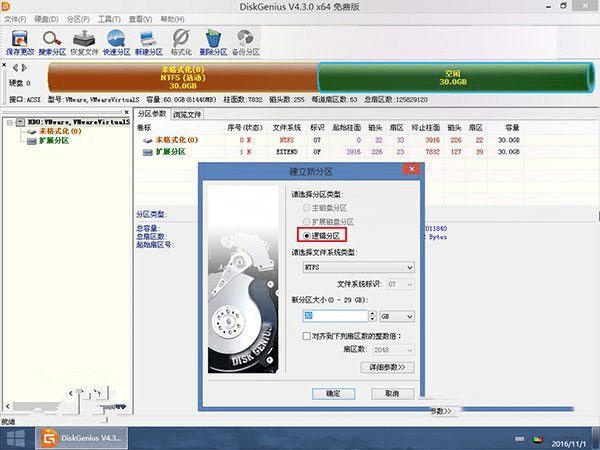This screenshot has height=450, width=600.
Task: Close the disk tree panel with its X
Action: 127,112
